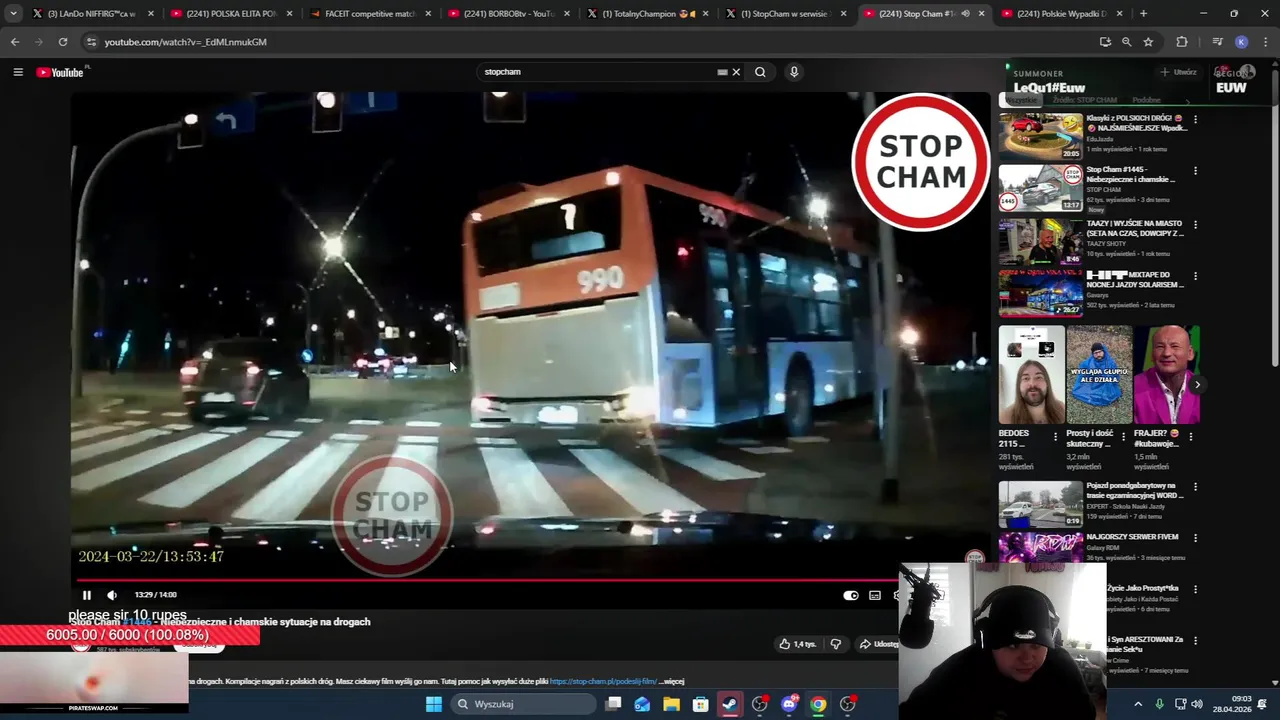
Task: Open the browser zoom magnifier icon
Action: click(x=1126, y=42)
